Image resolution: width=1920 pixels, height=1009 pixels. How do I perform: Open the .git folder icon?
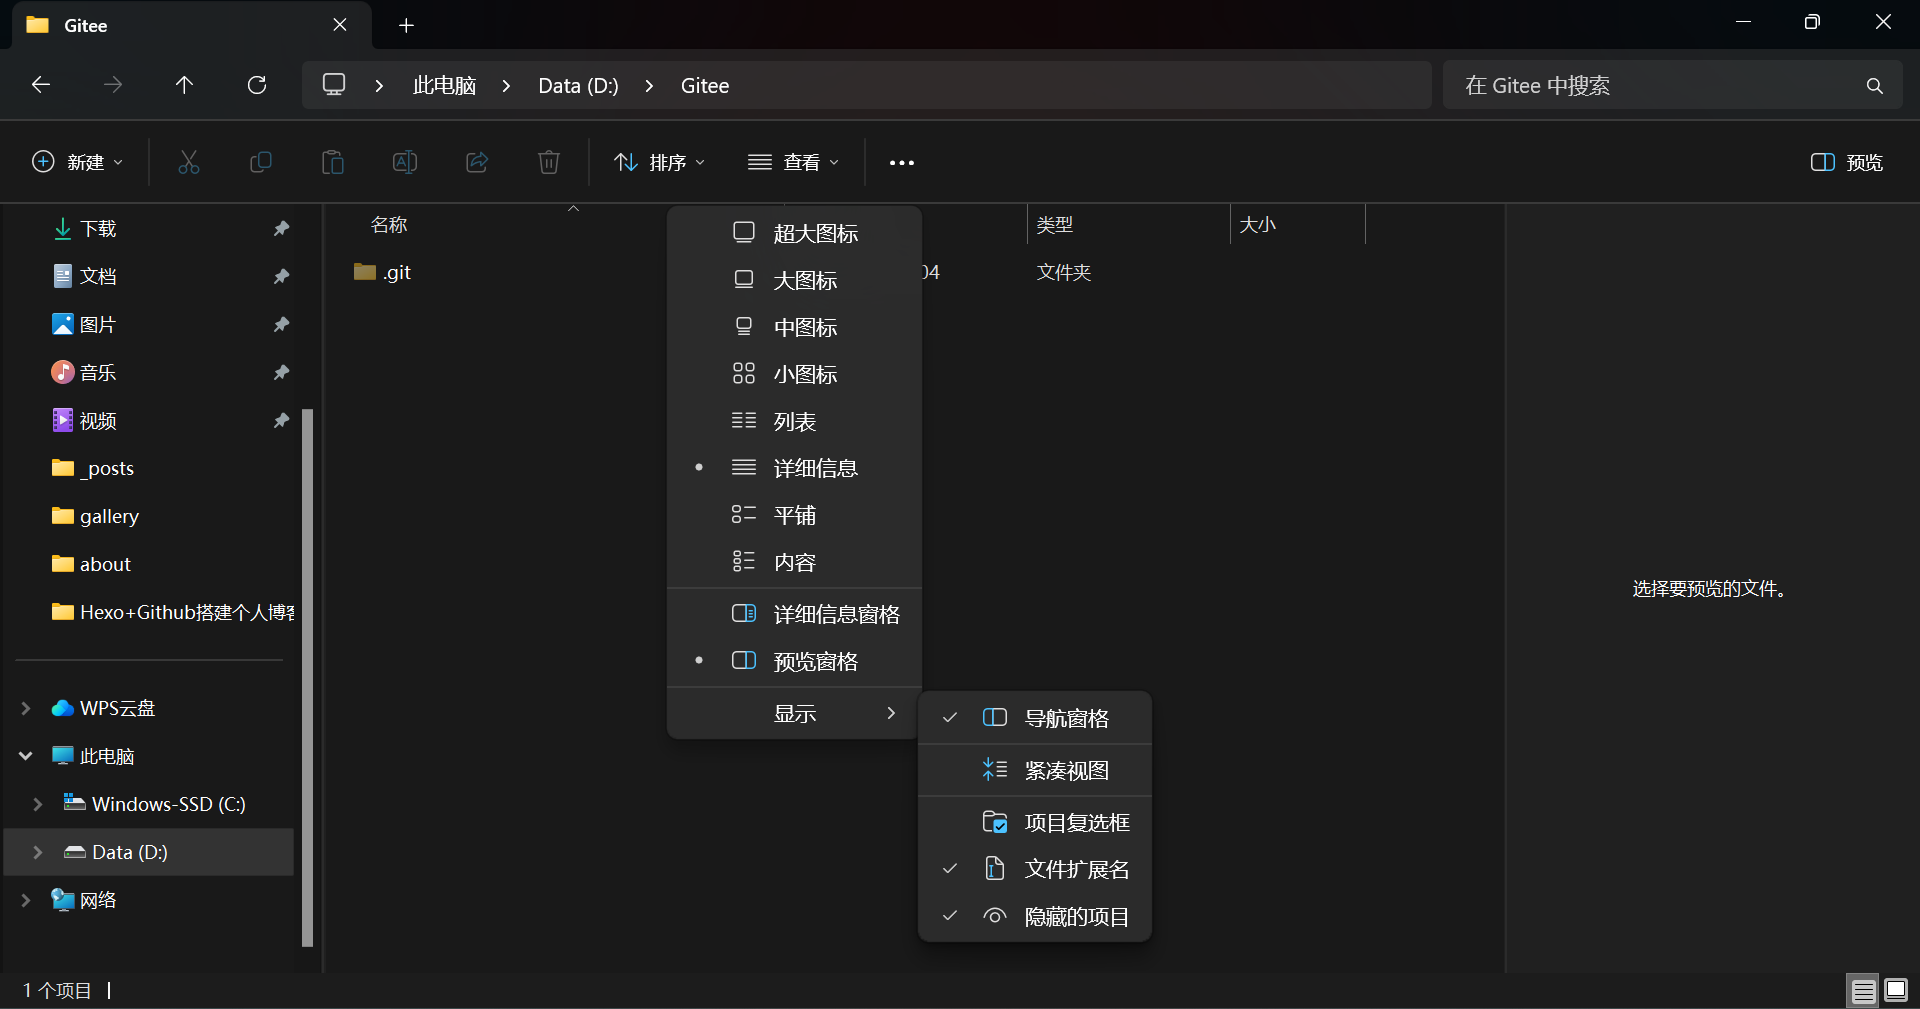tap(365, 272)
